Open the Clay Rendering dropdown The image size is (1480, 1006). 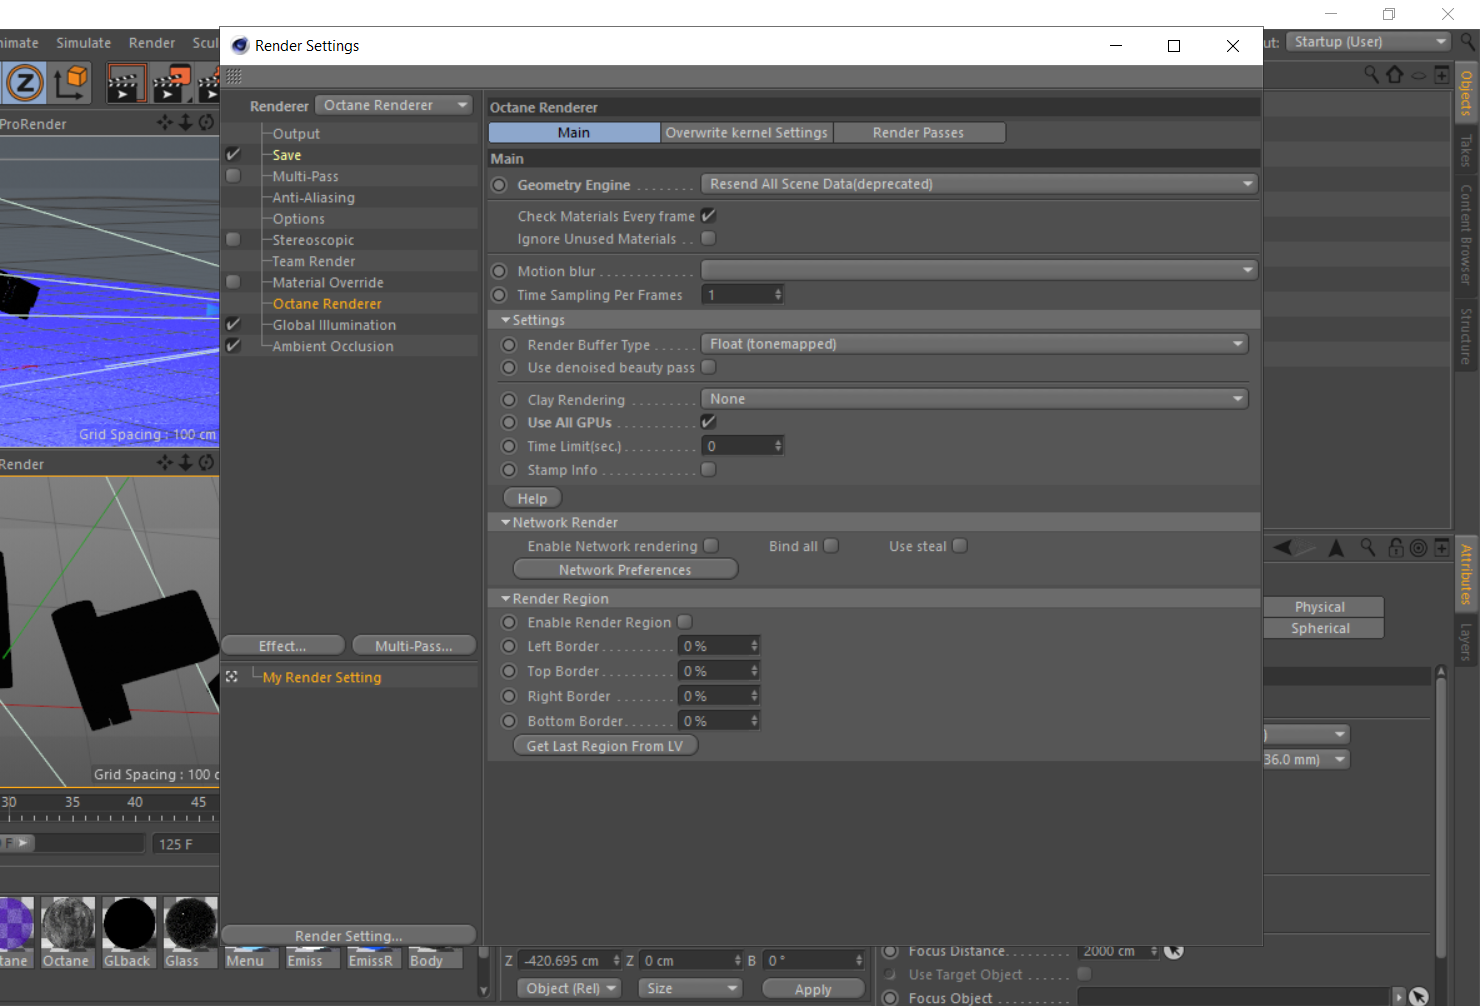point(975,399)
